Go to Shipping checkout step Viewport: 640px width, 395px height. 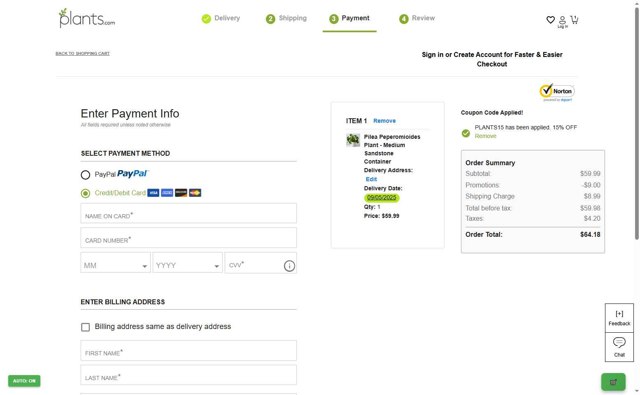pos(286,18)
